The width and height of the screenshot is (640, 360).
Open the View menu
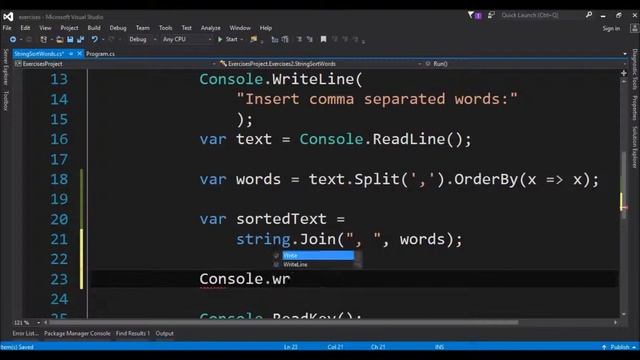click(x=45, y=28)
